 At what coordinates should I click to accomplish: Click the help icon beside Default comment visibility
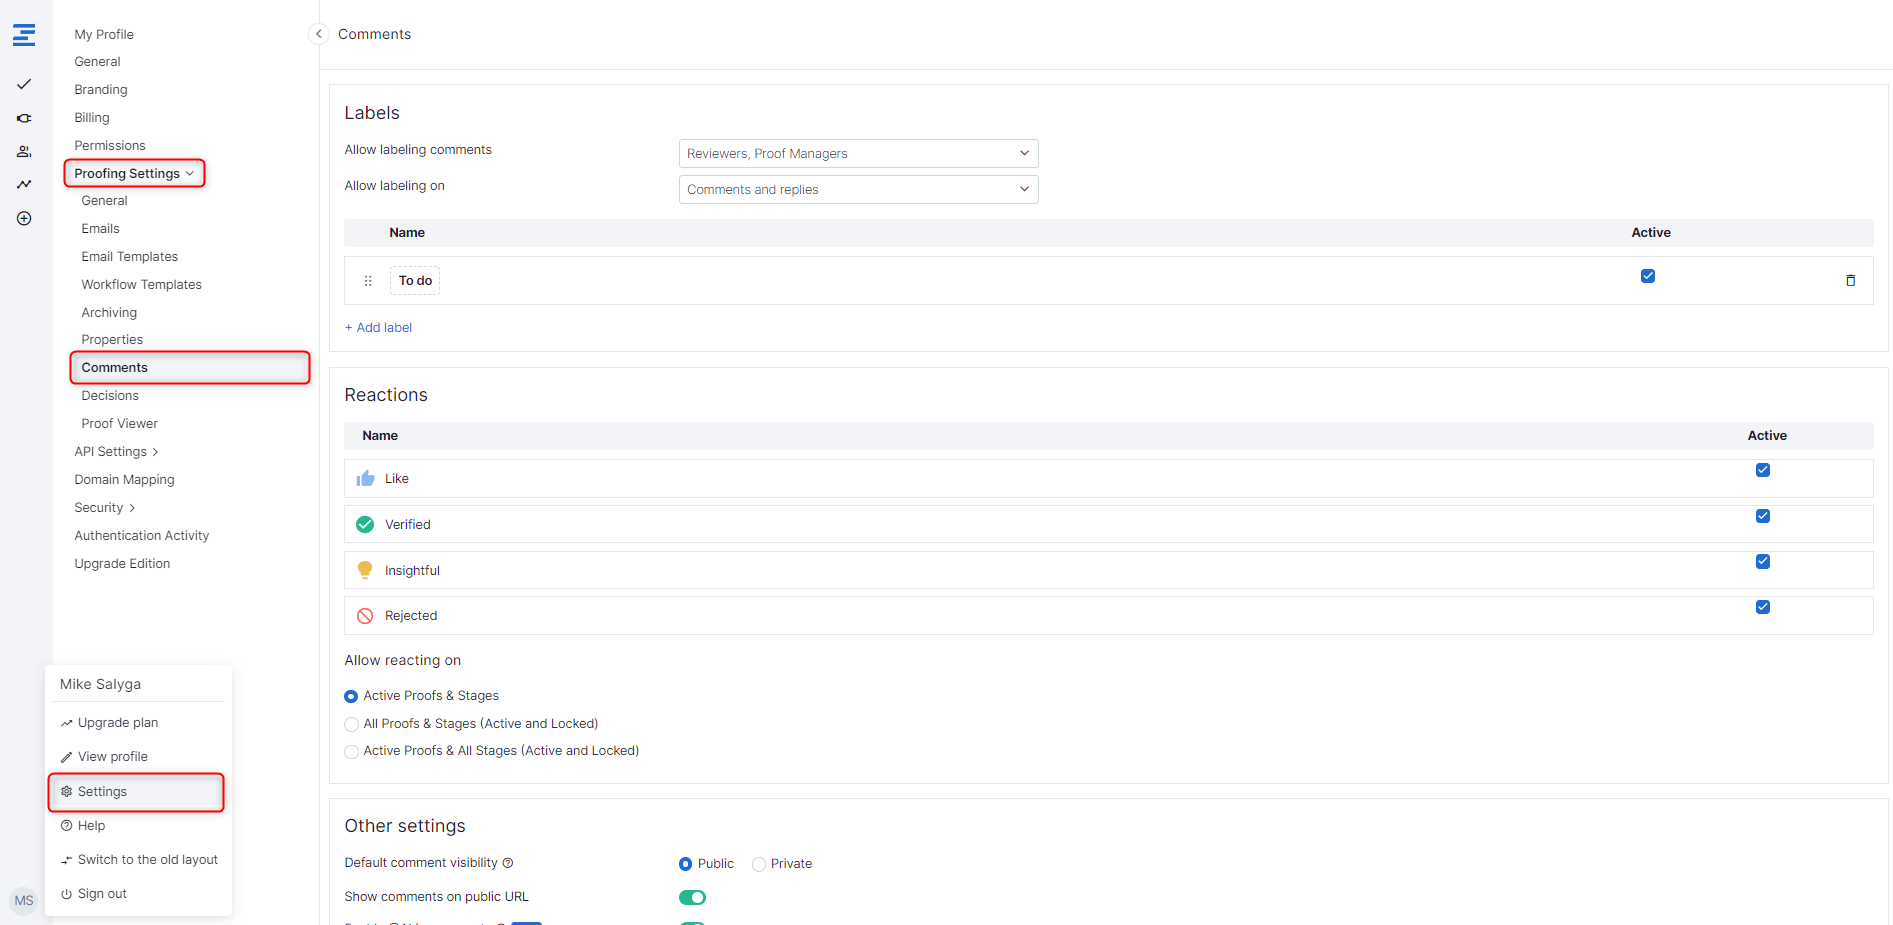pos(508,863)
